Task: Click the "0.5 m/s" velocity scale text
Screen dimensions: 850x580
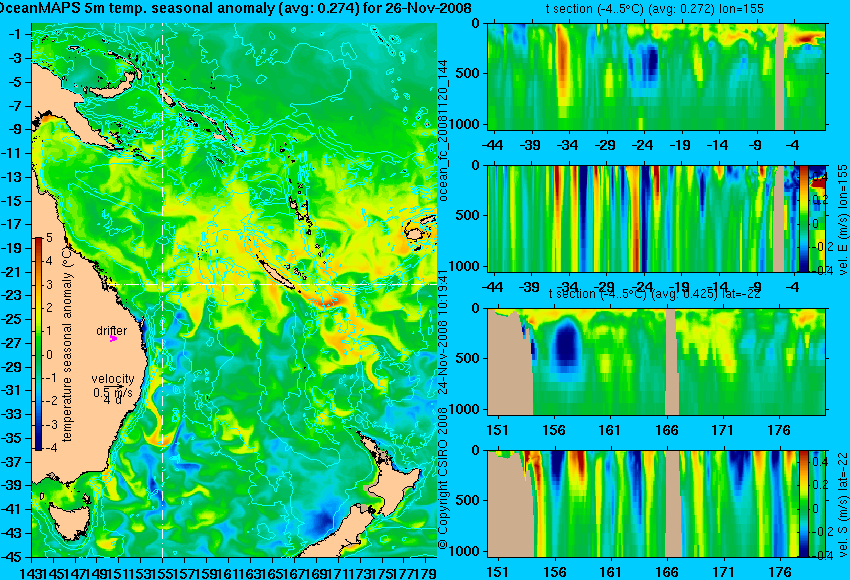Action: tap(113, 392)
